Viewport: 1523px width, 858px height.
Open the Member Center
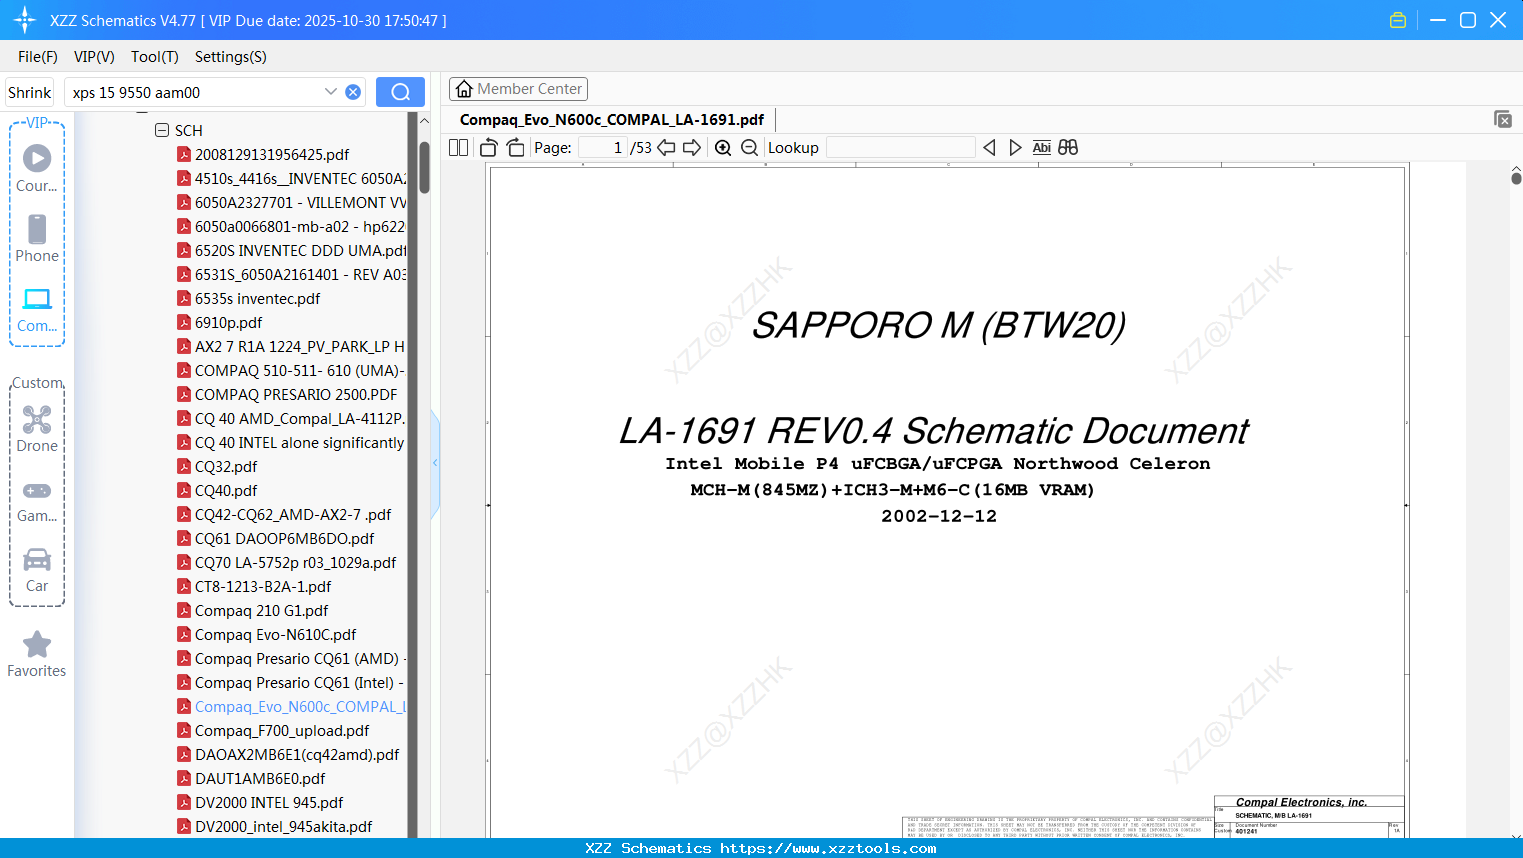point(518,89)
